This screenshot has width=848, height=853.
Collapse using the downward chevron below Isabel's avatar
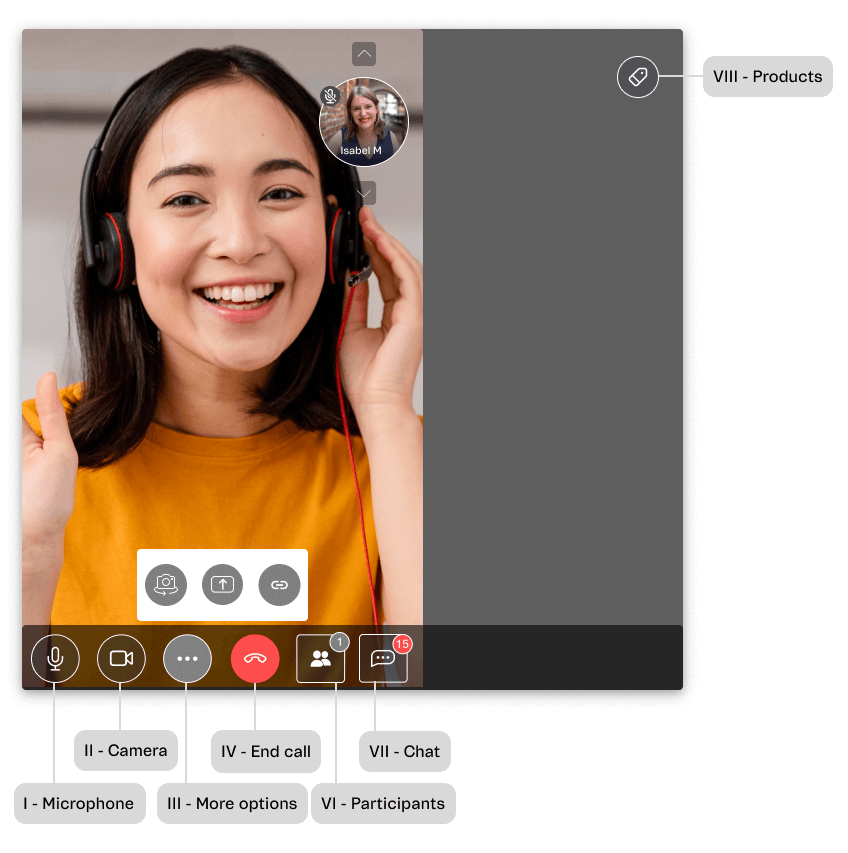(364, 192)
